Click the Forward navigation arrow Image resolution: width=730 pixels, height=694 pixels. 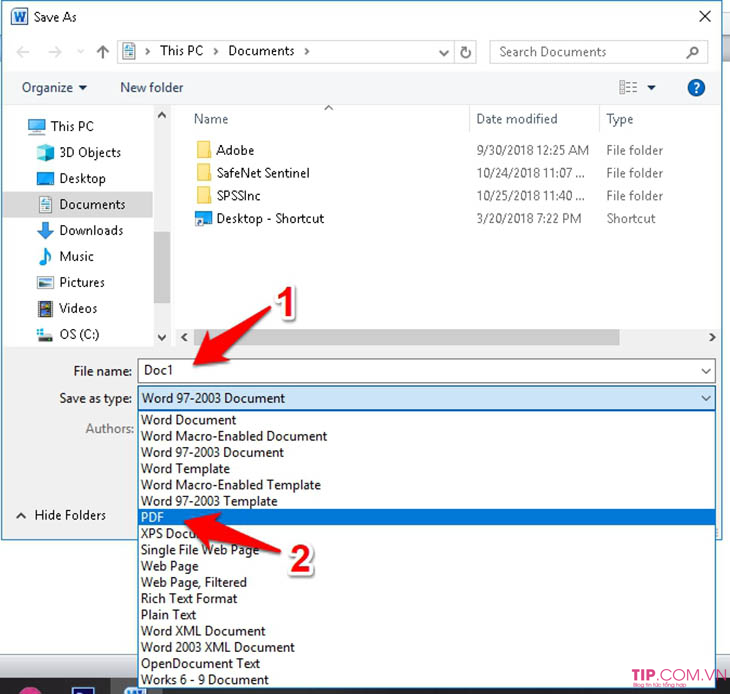pos(55,52)
